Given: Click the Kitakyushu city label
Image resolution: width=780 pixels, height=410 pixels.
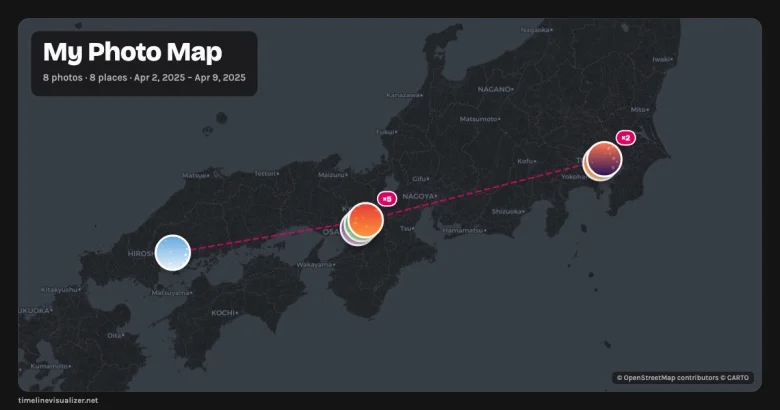Looking at the screenshot, I should click(59, 290).
